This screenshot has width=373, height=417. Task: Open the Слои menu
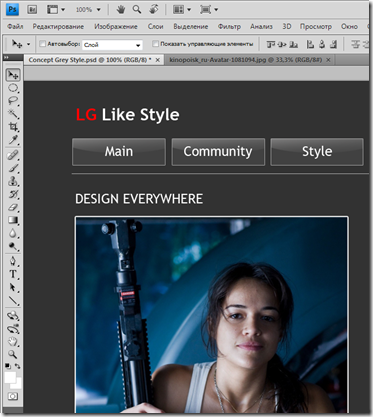coord(155,26)
